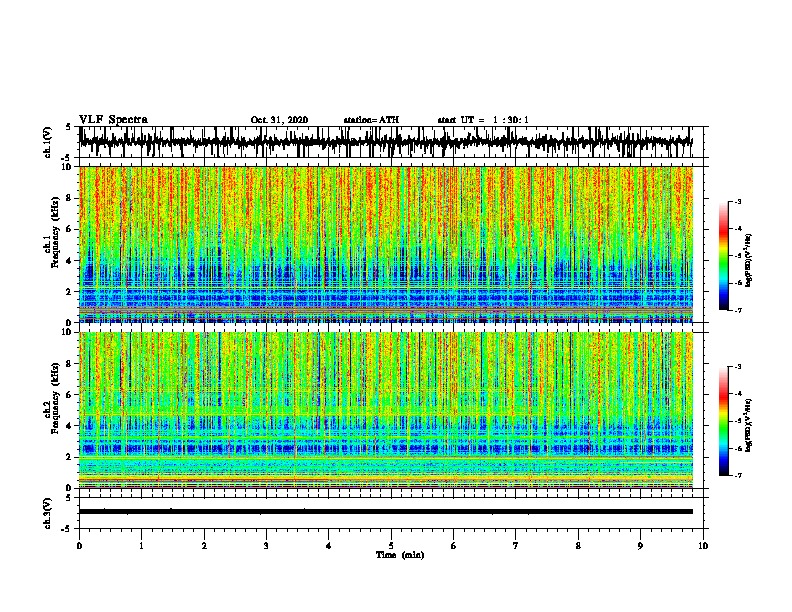
Task: Click the ch.2 color scale bar
Action: pyautogui.click(x=723, y=421)
